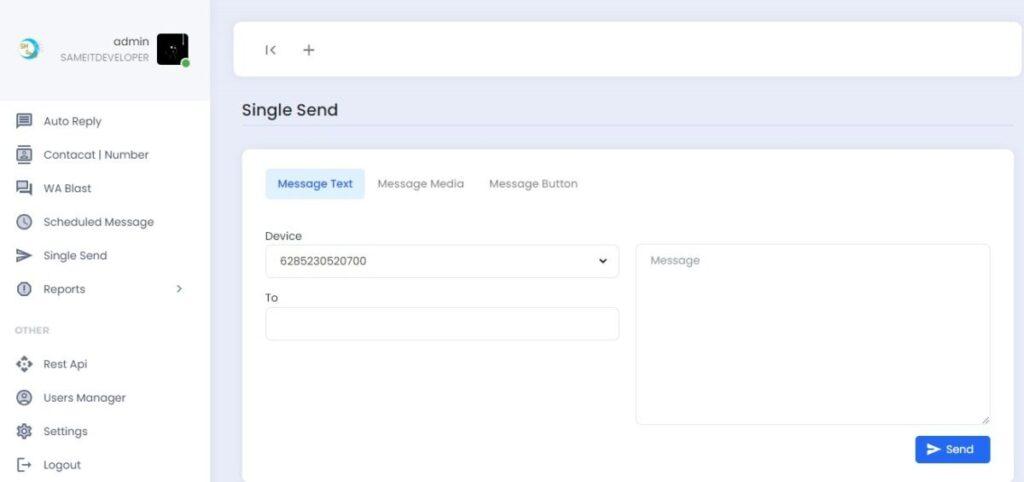The image size is (1024, 482).
Task: Click inside the Message text area
Action: (x=812, y=334)
